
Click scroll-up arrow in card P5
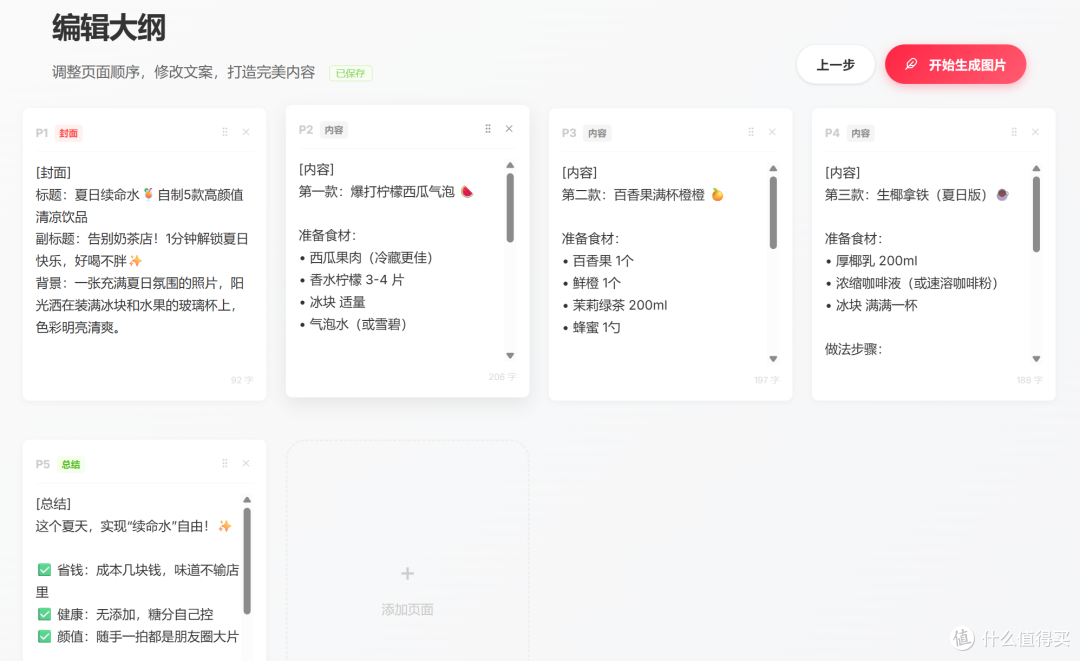[x=247, y=500]
